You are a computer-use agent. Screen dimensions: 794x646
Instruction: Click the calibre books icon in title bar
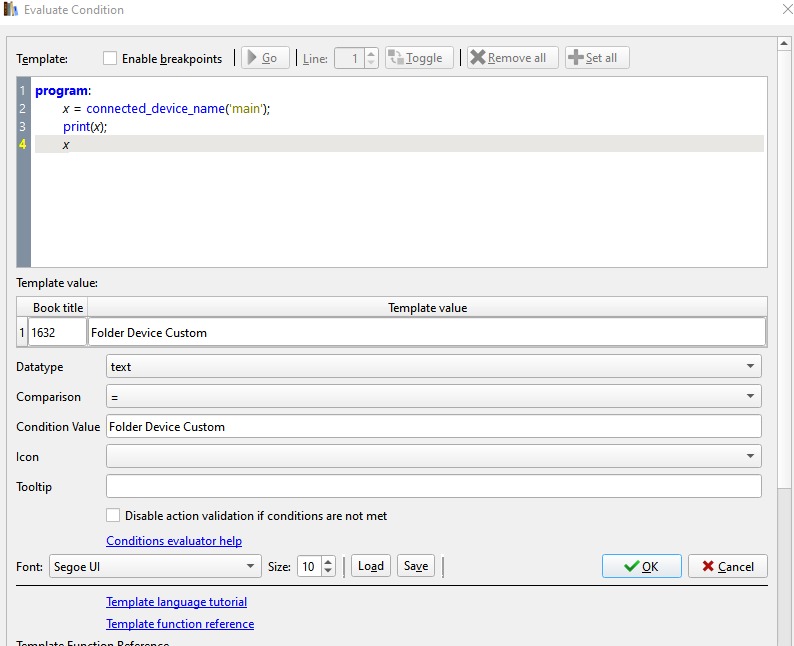point(10,9)
